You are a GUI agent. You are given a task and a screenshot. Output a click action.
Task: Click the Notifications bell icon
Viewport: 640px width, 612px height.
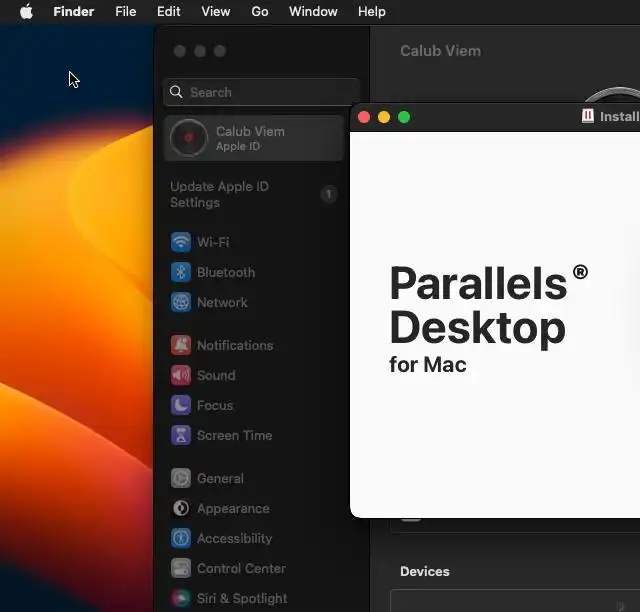click(x=181, y=345)
